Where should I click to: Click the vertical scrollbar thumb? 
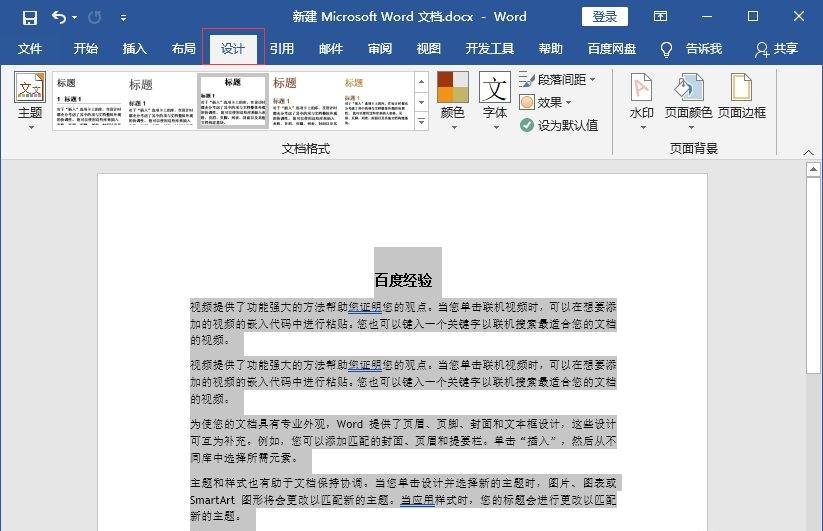[x=813, y=275]
